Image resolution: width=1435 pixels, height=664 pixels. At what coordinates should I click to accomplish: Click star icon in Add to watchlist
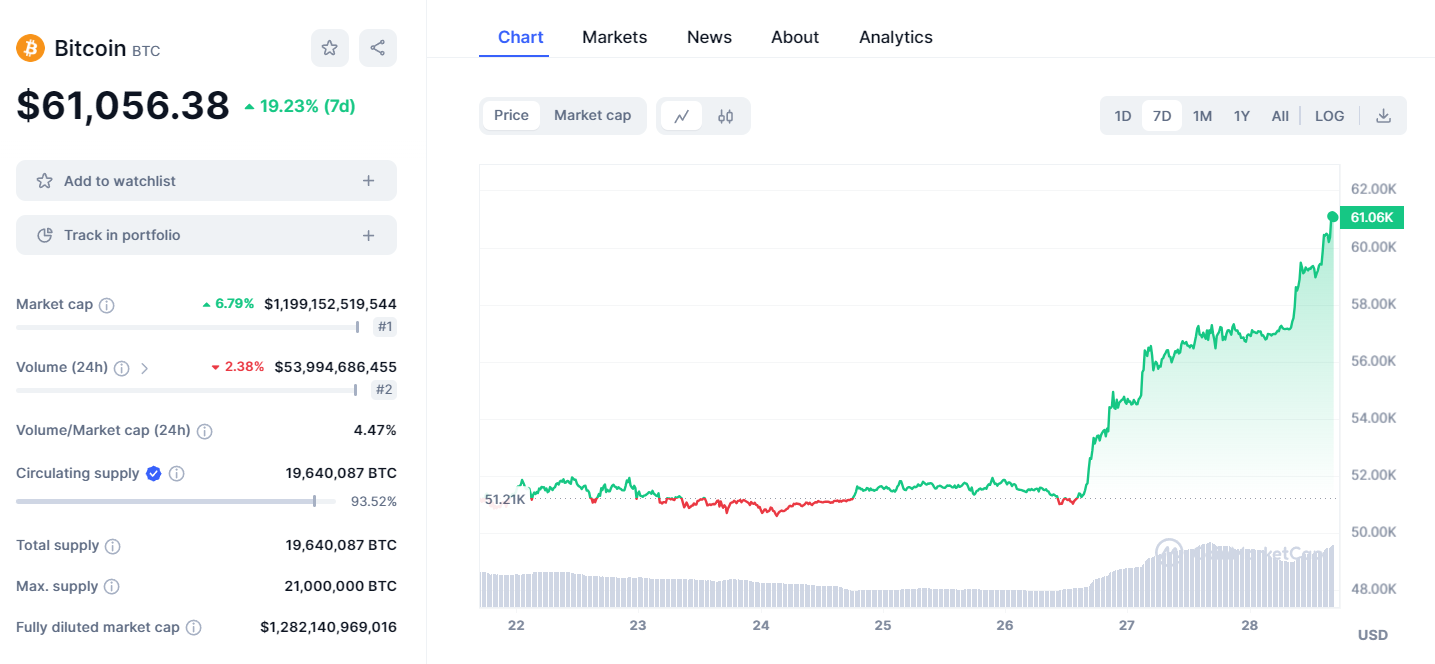[44, 181]
